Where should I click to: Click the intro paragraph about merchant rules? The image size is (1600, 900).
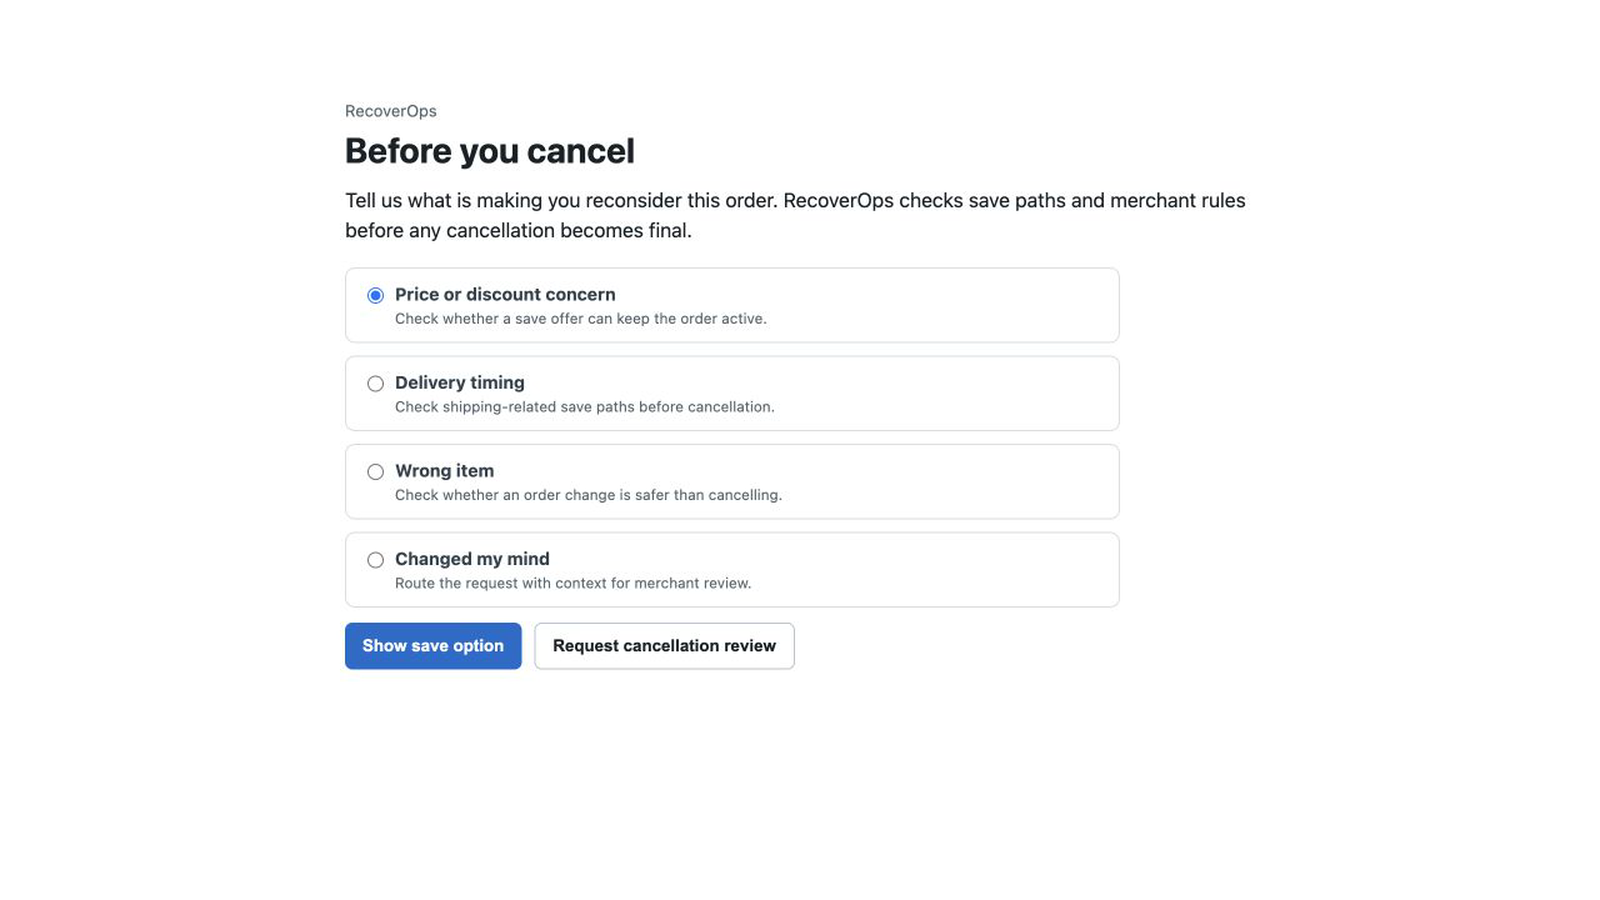pyautogui.click(x=795, y=215)
